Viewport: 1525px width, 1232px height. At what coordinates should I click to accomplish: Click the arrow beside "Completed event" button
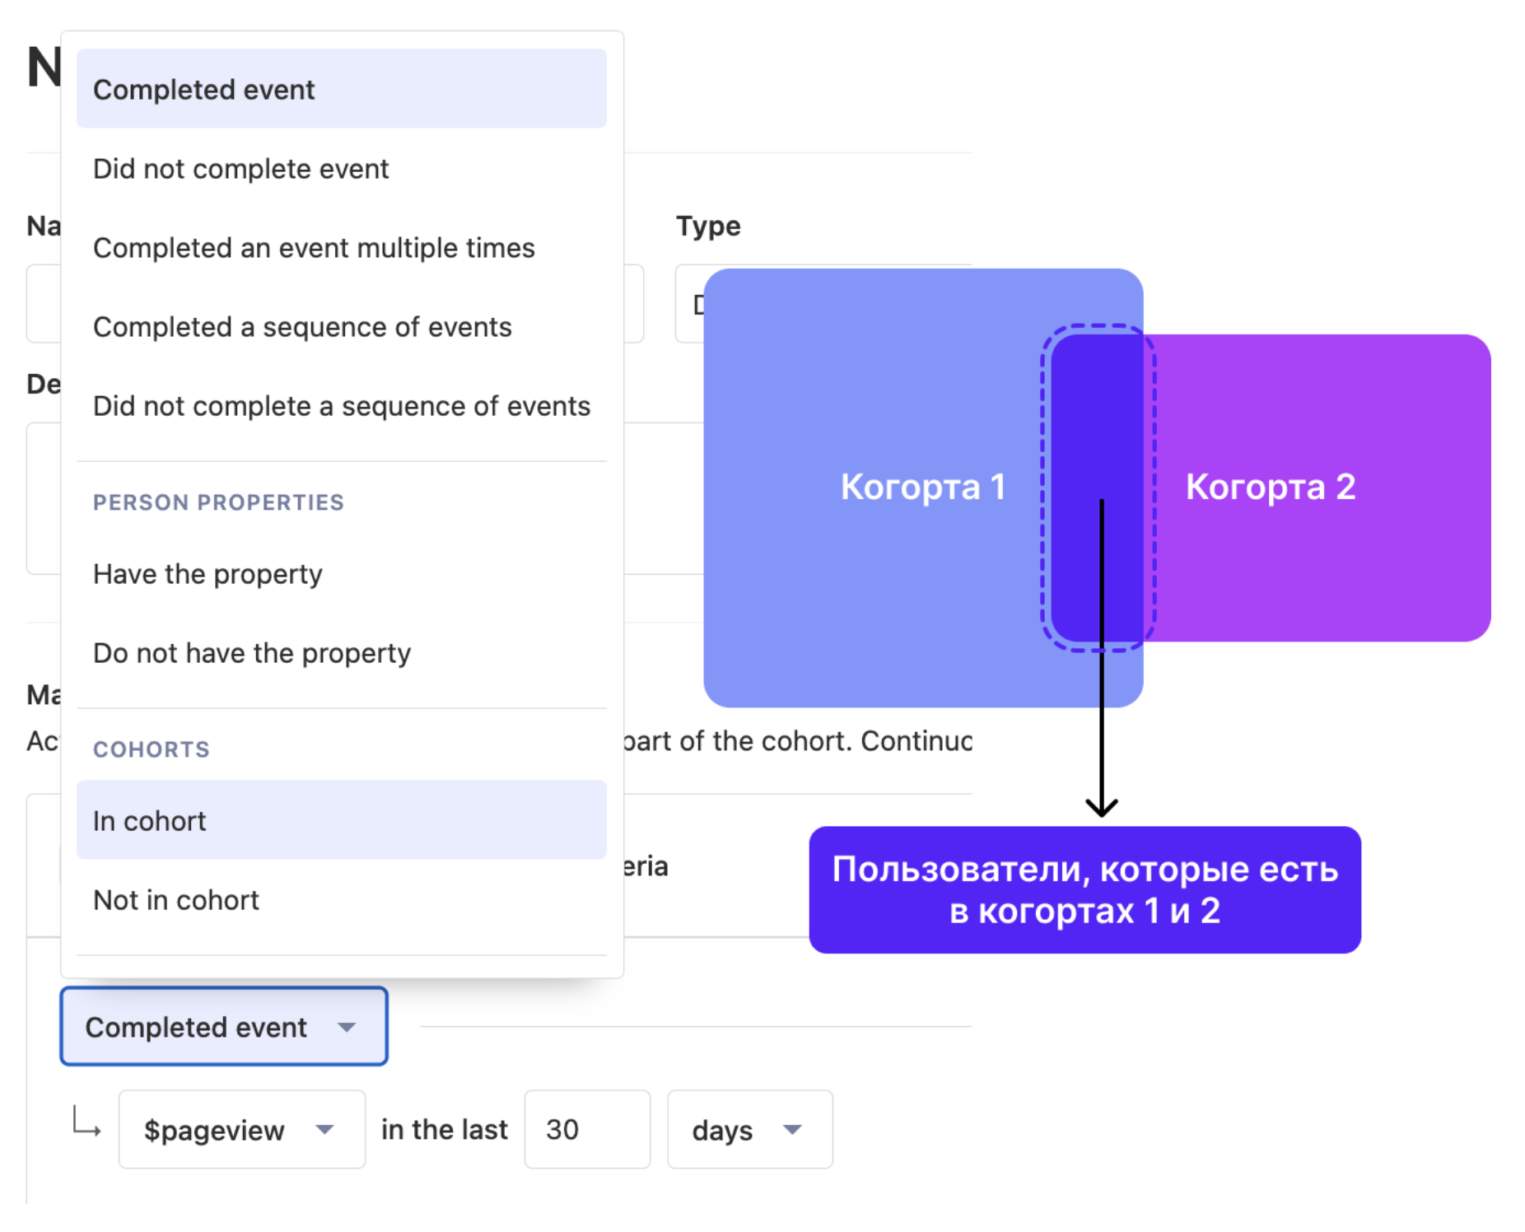coord(347,1027)
